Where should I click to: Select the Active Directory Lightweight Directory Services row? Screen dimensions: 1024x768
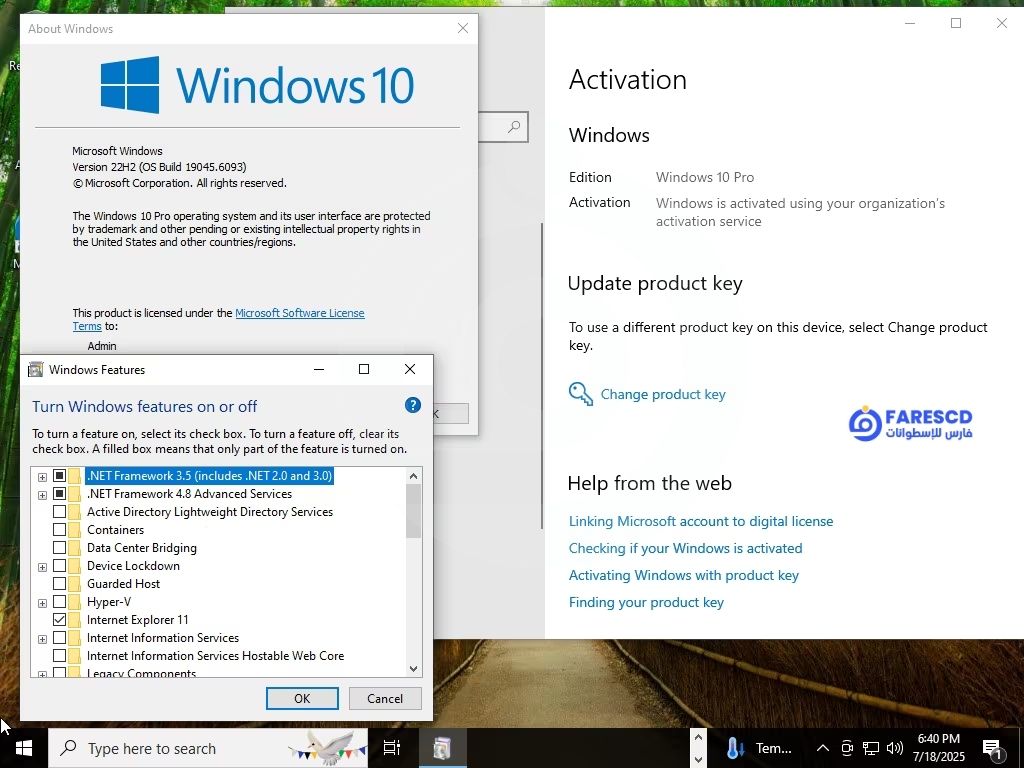(x=210, y=512)
